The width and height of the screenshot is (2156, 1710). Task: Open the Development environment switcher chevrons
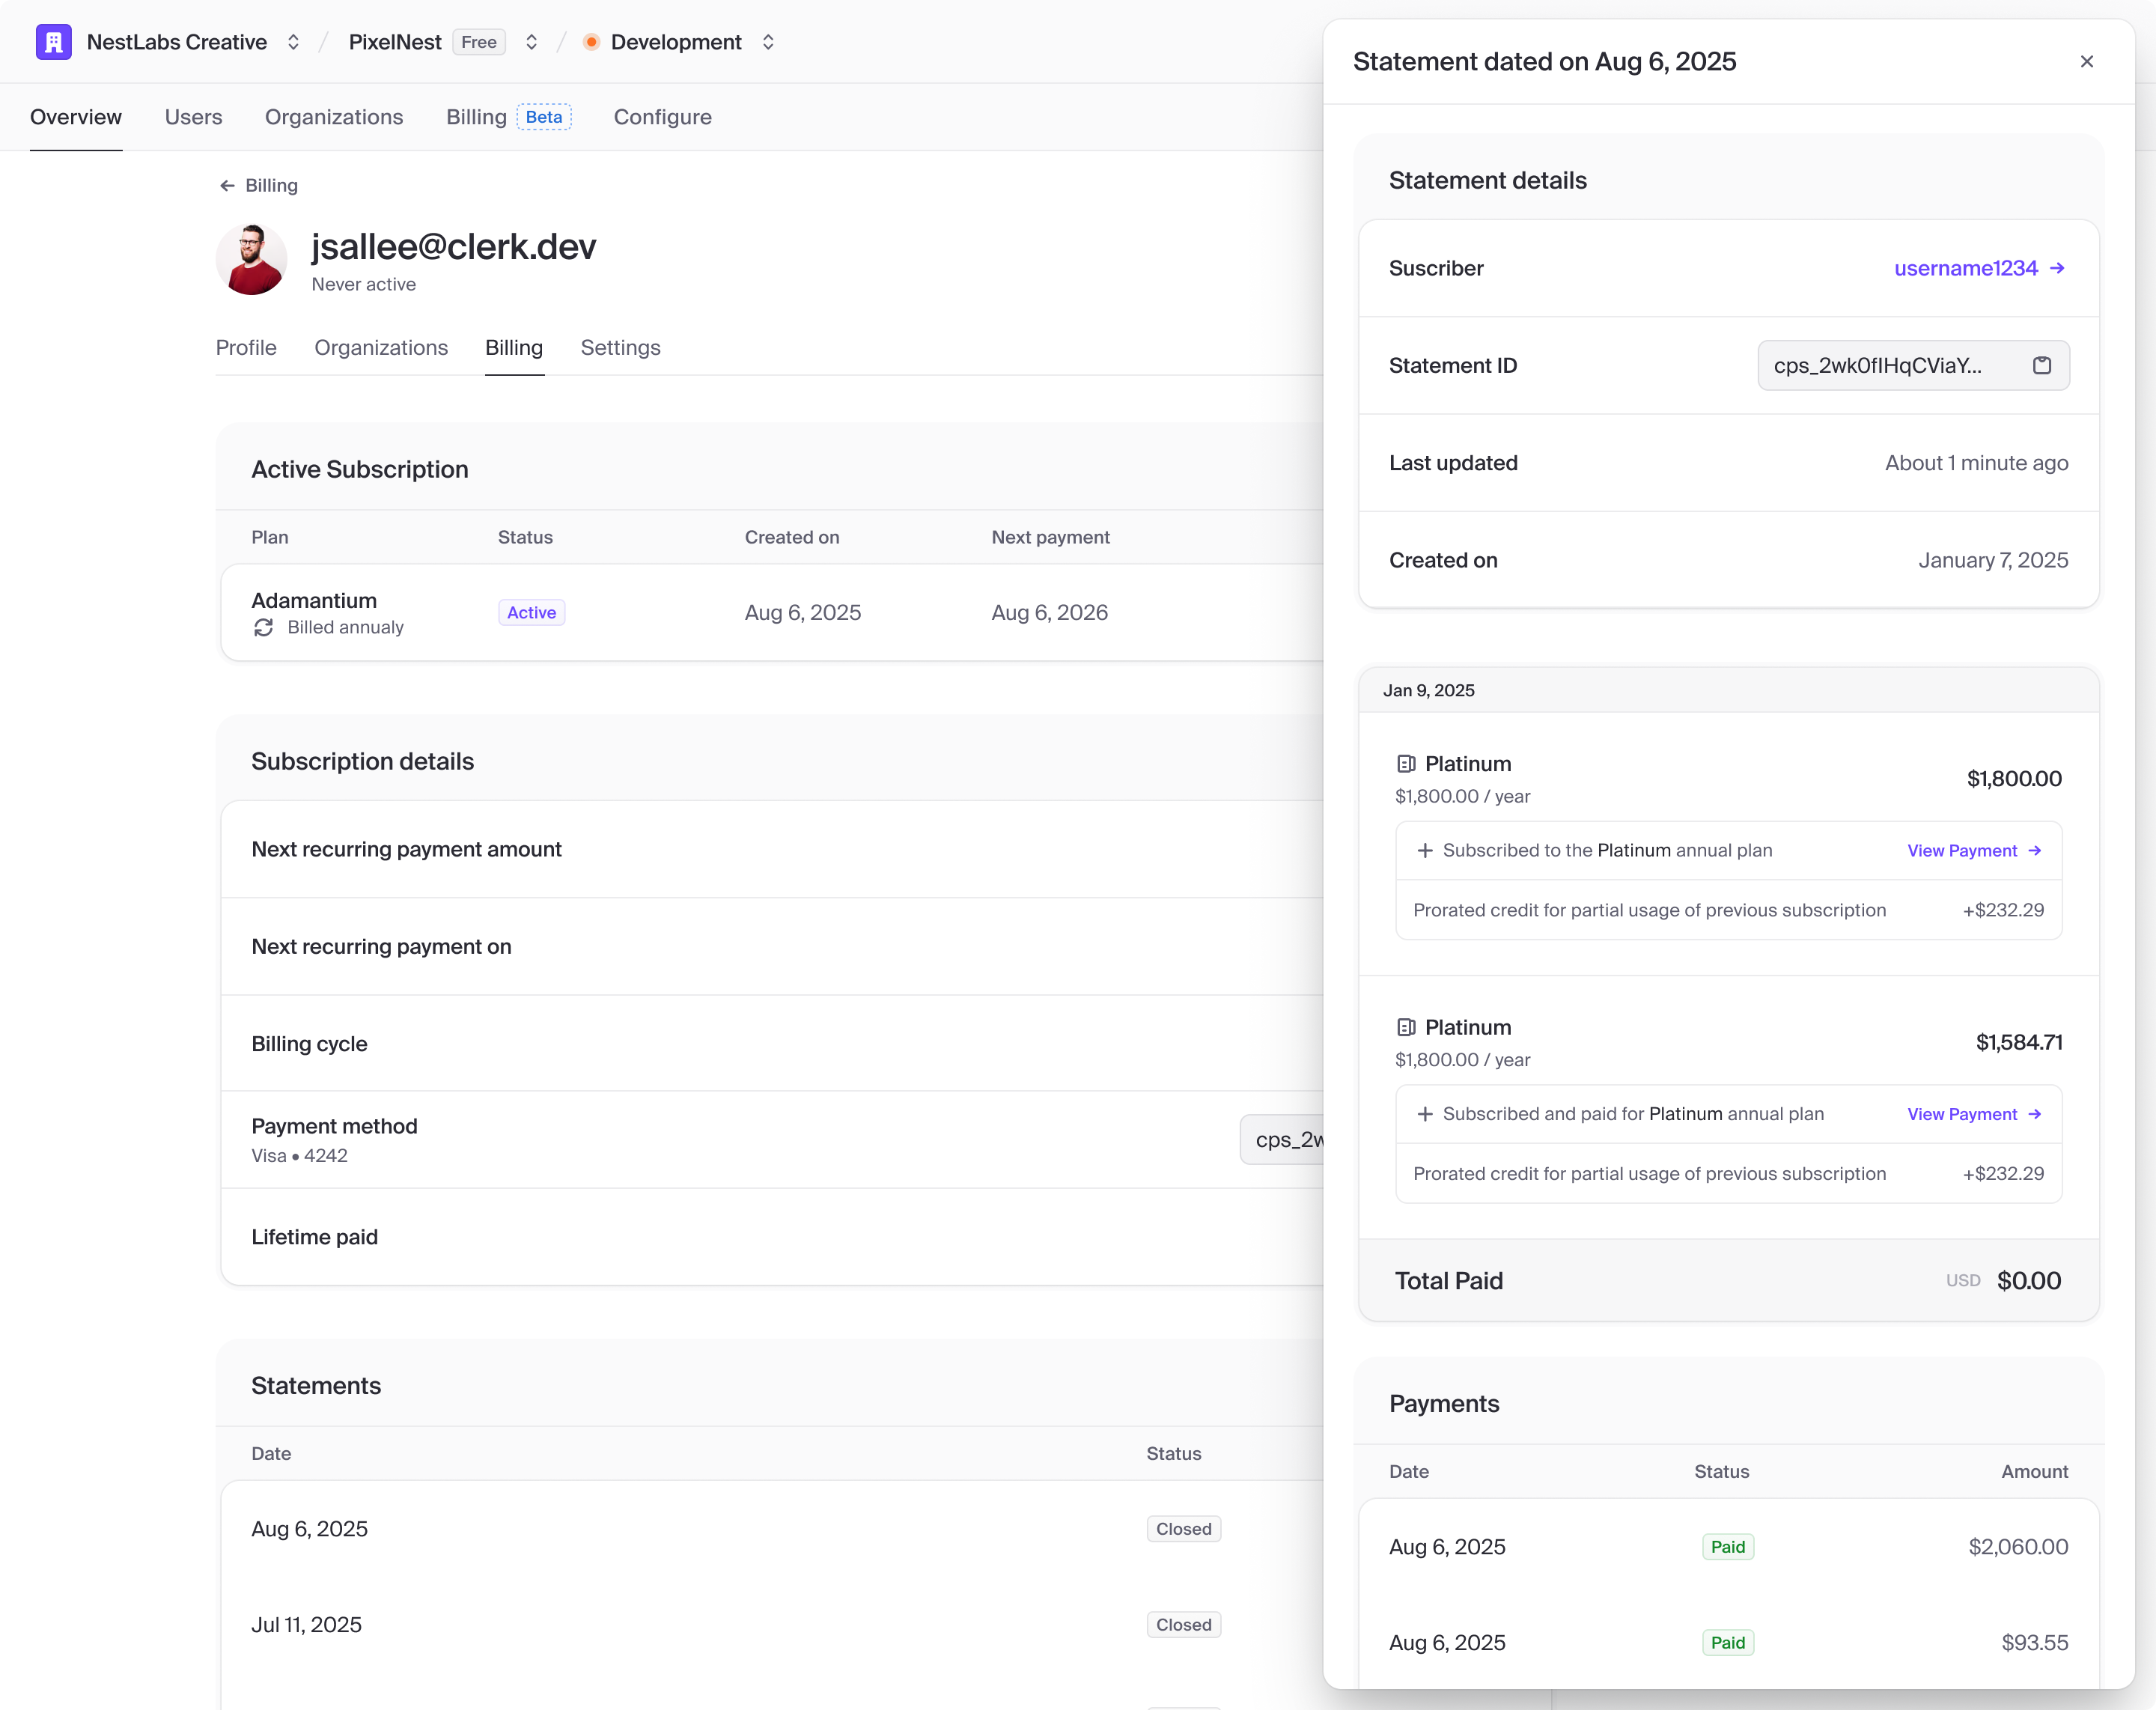768,42
